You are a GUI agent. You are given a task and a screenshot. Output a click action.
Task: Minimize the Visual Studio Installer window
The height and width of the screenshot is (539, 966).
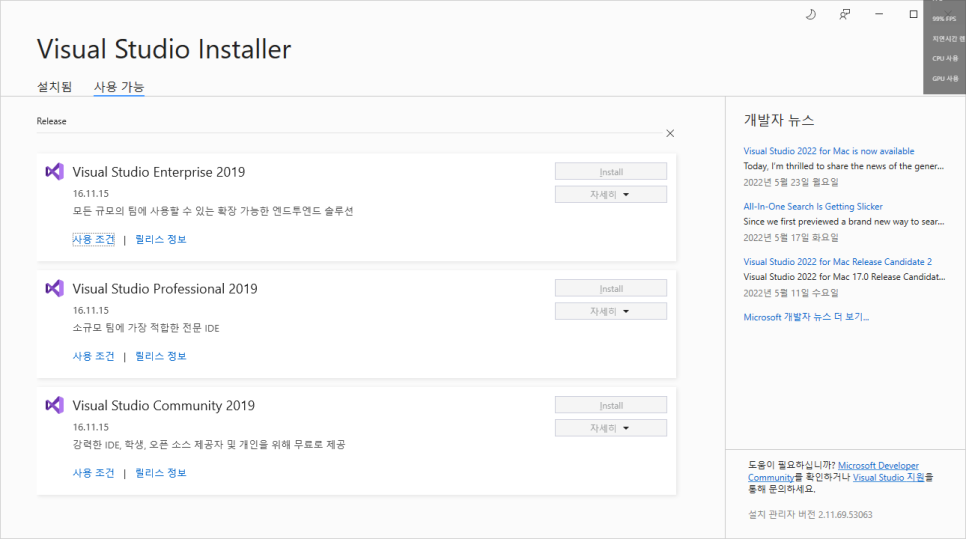pyautogui.click(x=879, y=14)
